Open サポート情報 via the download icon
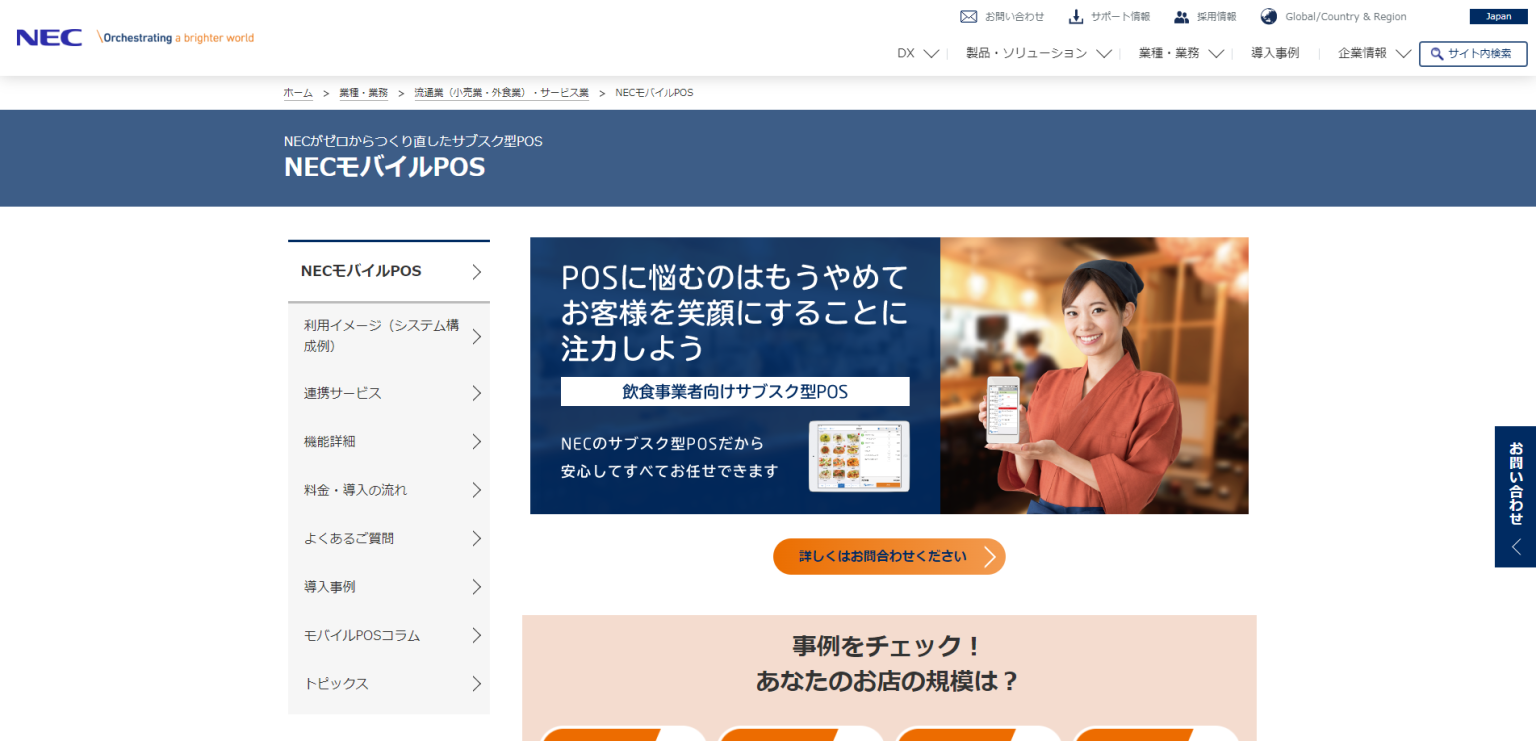 (1075, 16)
